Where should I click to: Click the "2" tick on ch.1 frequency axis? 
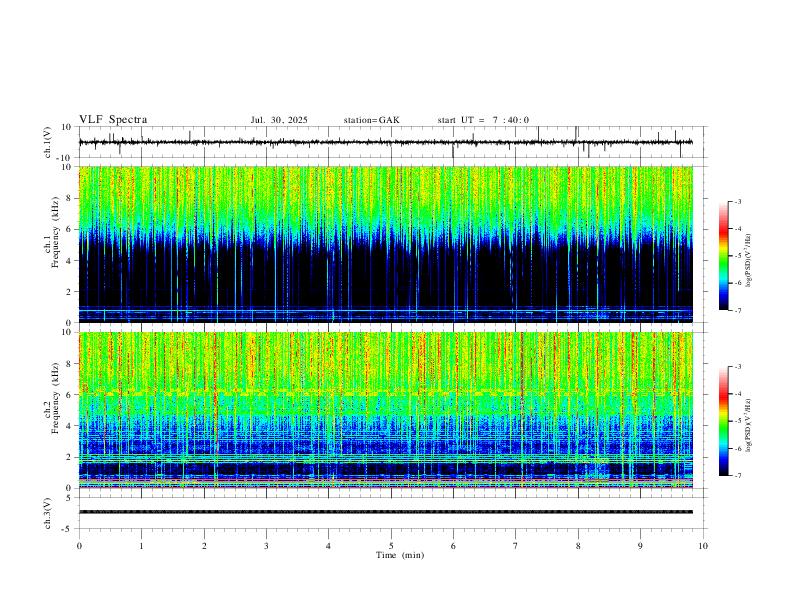click(x=70, y=291)
